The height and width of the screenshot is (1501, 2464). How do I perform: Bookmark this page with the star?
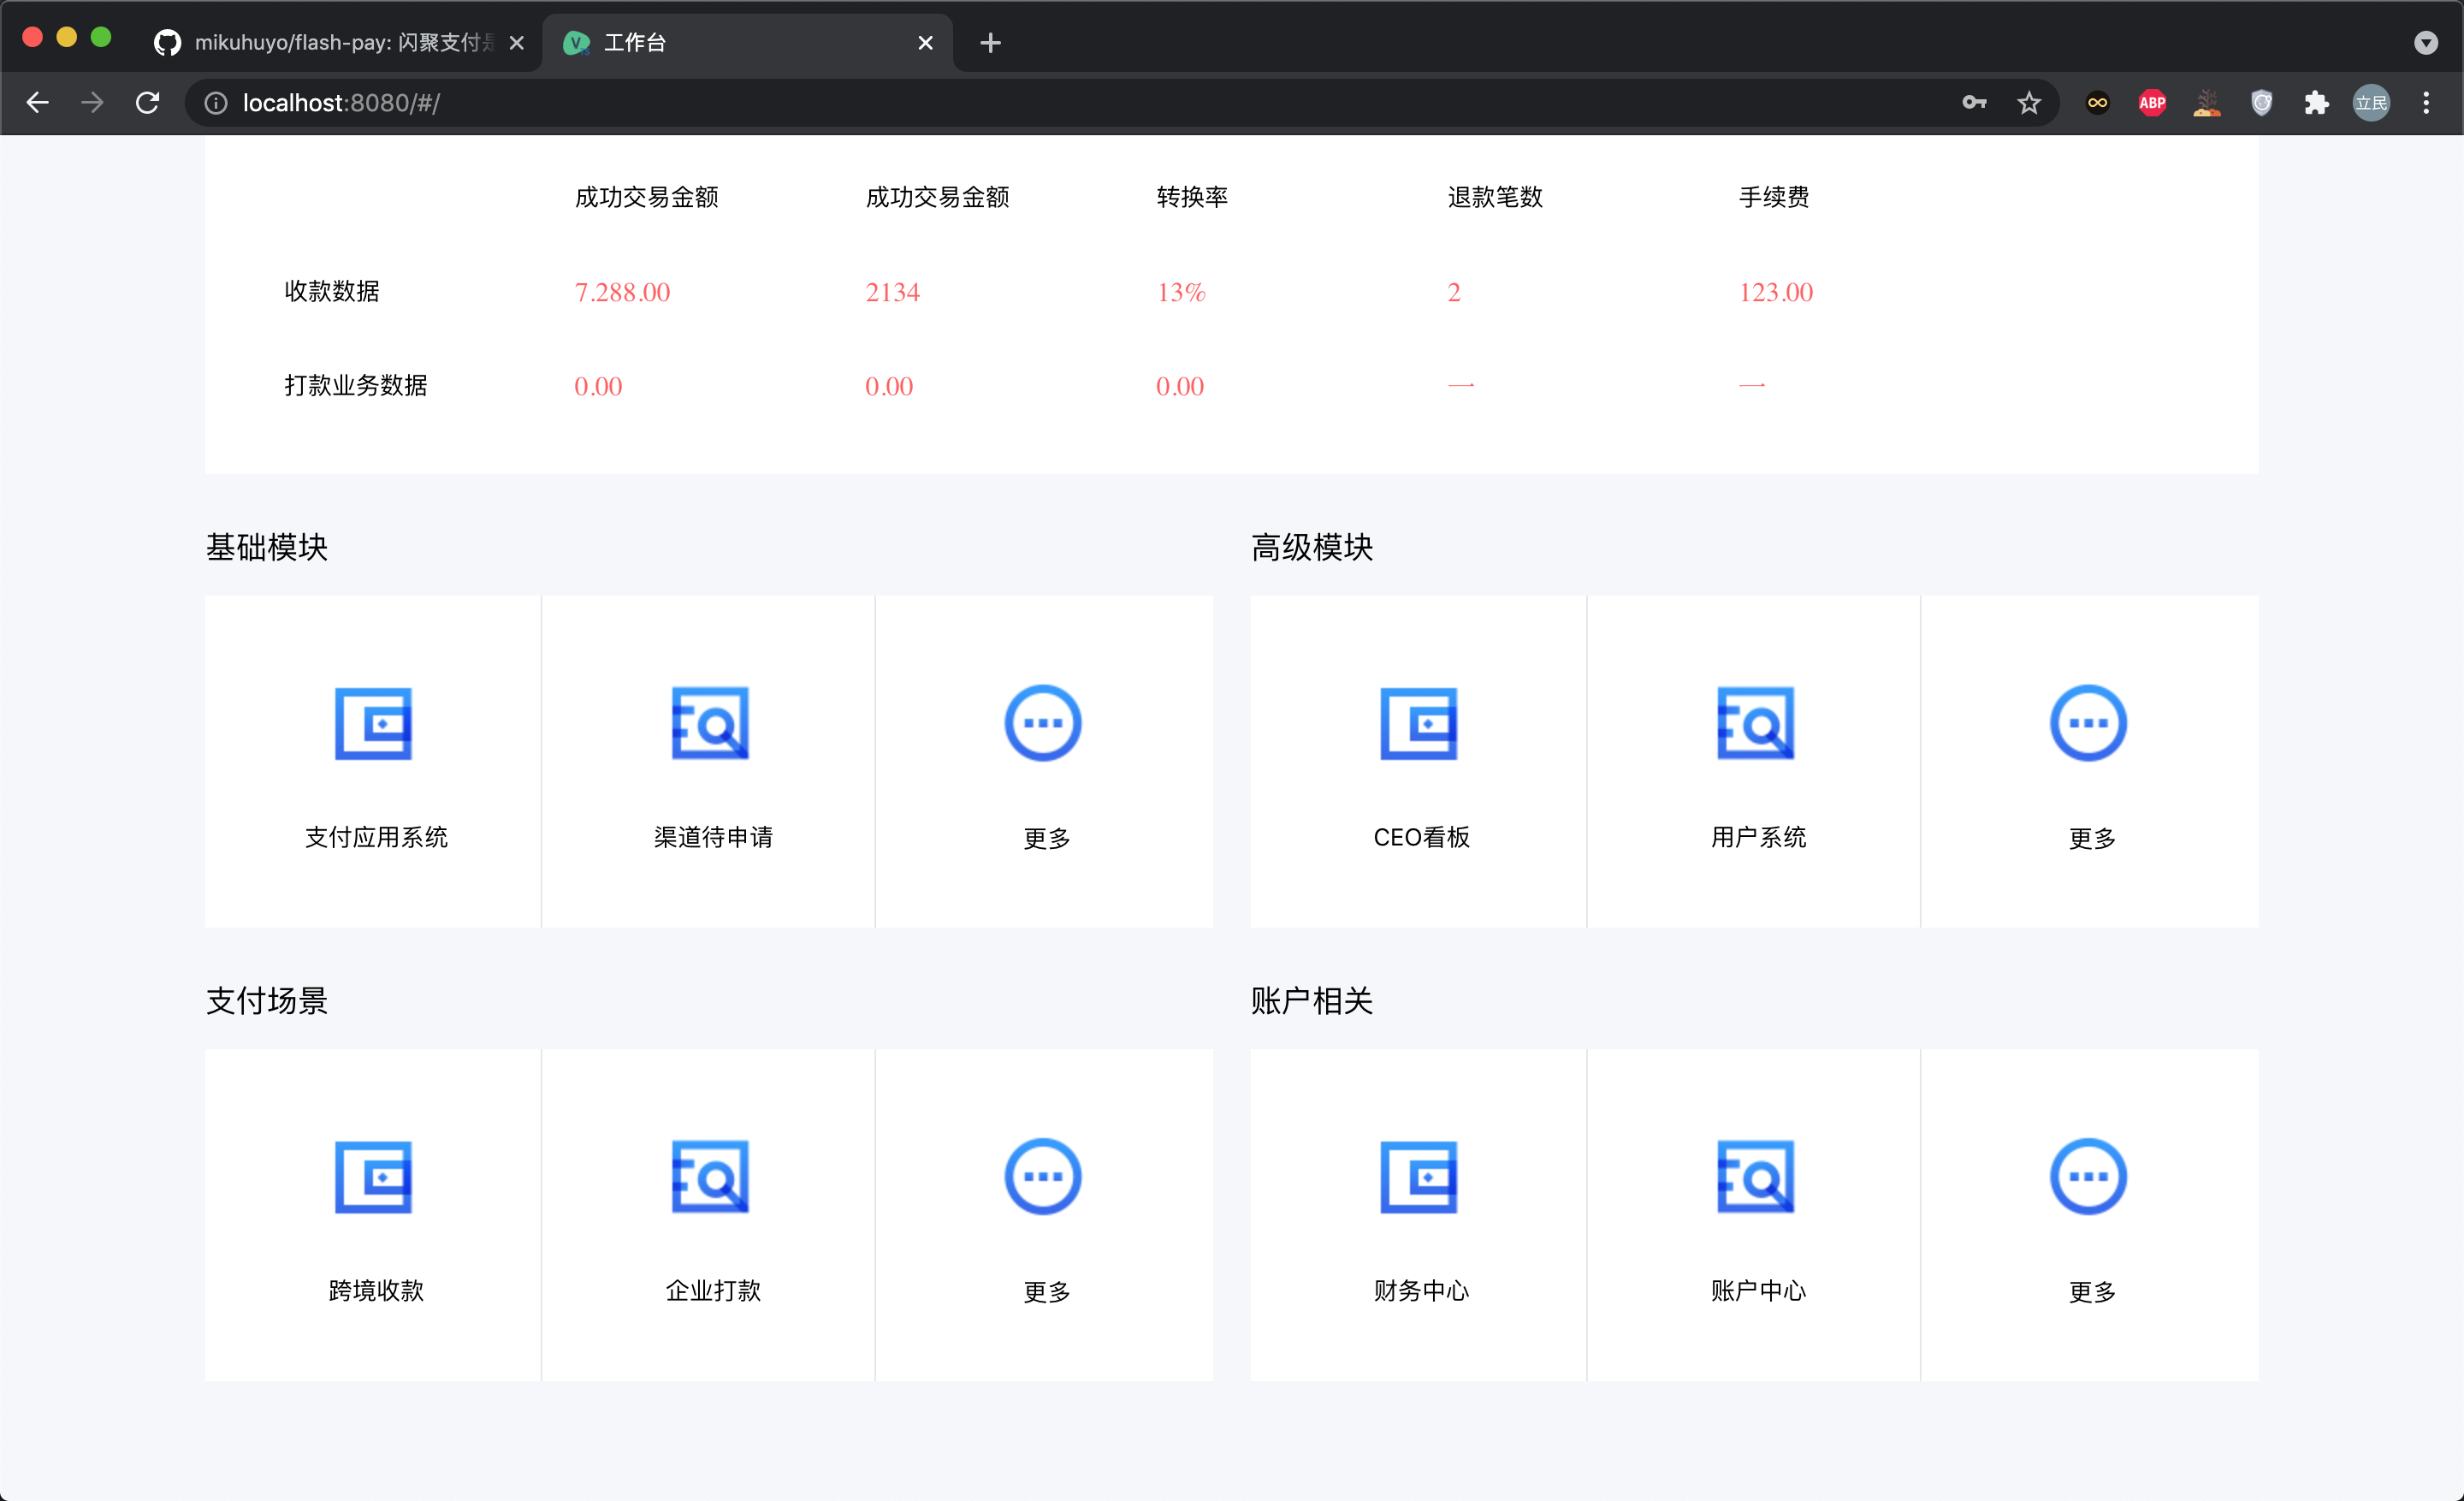pyautogui.click(x=2028, y=102)
